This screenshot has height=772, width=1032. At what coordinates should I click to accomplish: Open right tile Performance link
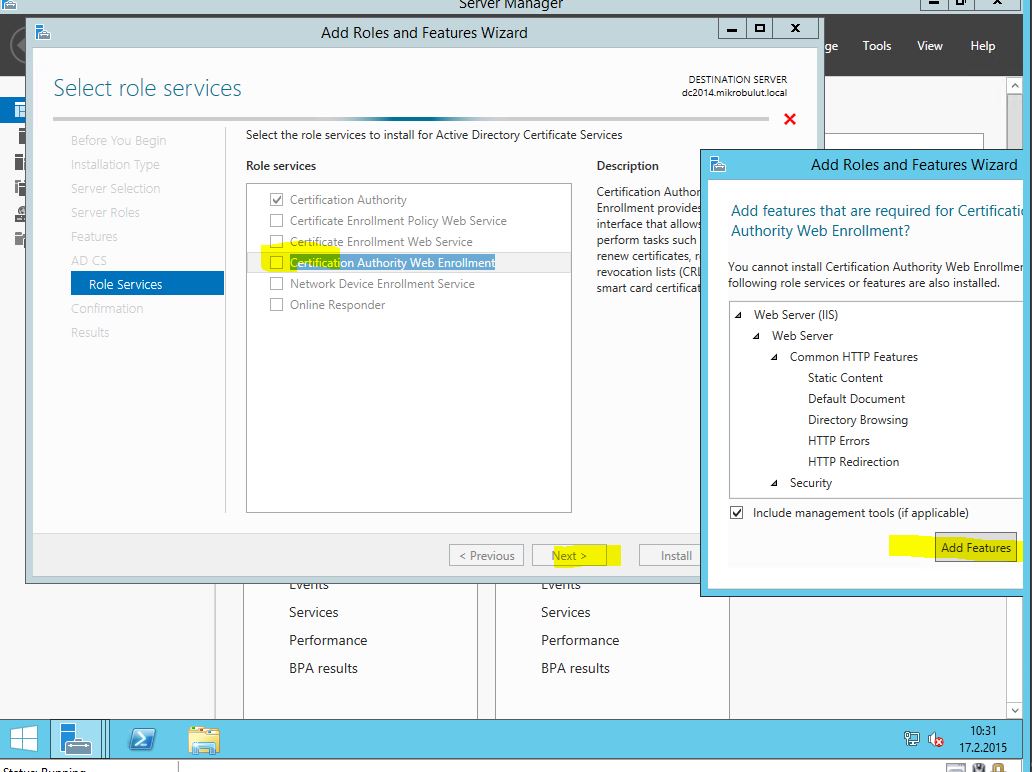(x=580, y=640)
